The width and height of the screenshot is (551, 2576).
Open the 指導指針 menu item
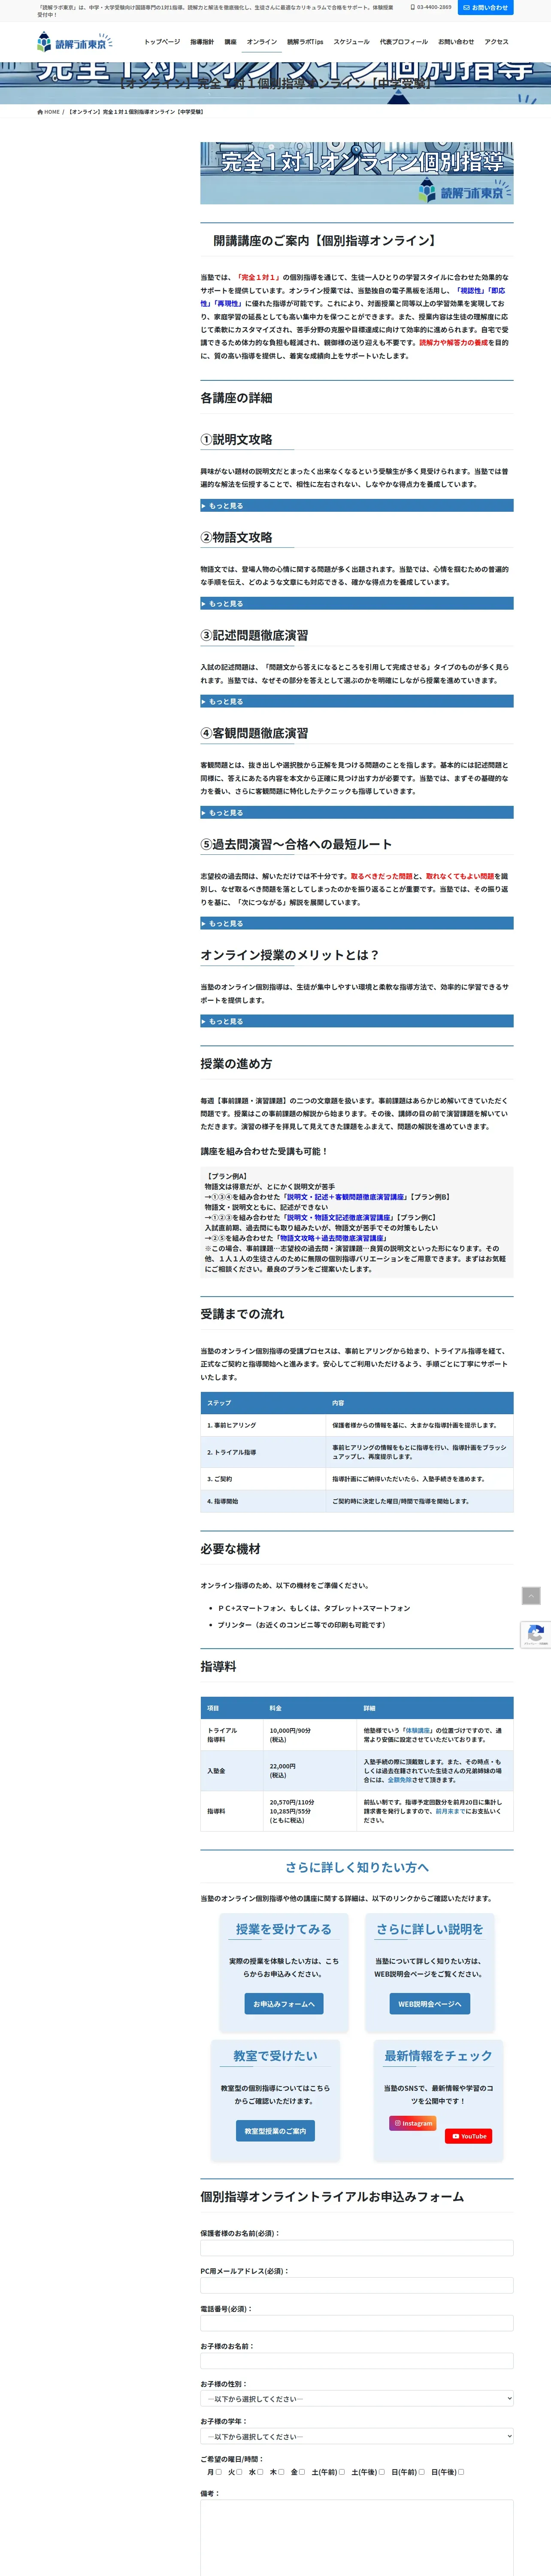(x=202, y=42)
